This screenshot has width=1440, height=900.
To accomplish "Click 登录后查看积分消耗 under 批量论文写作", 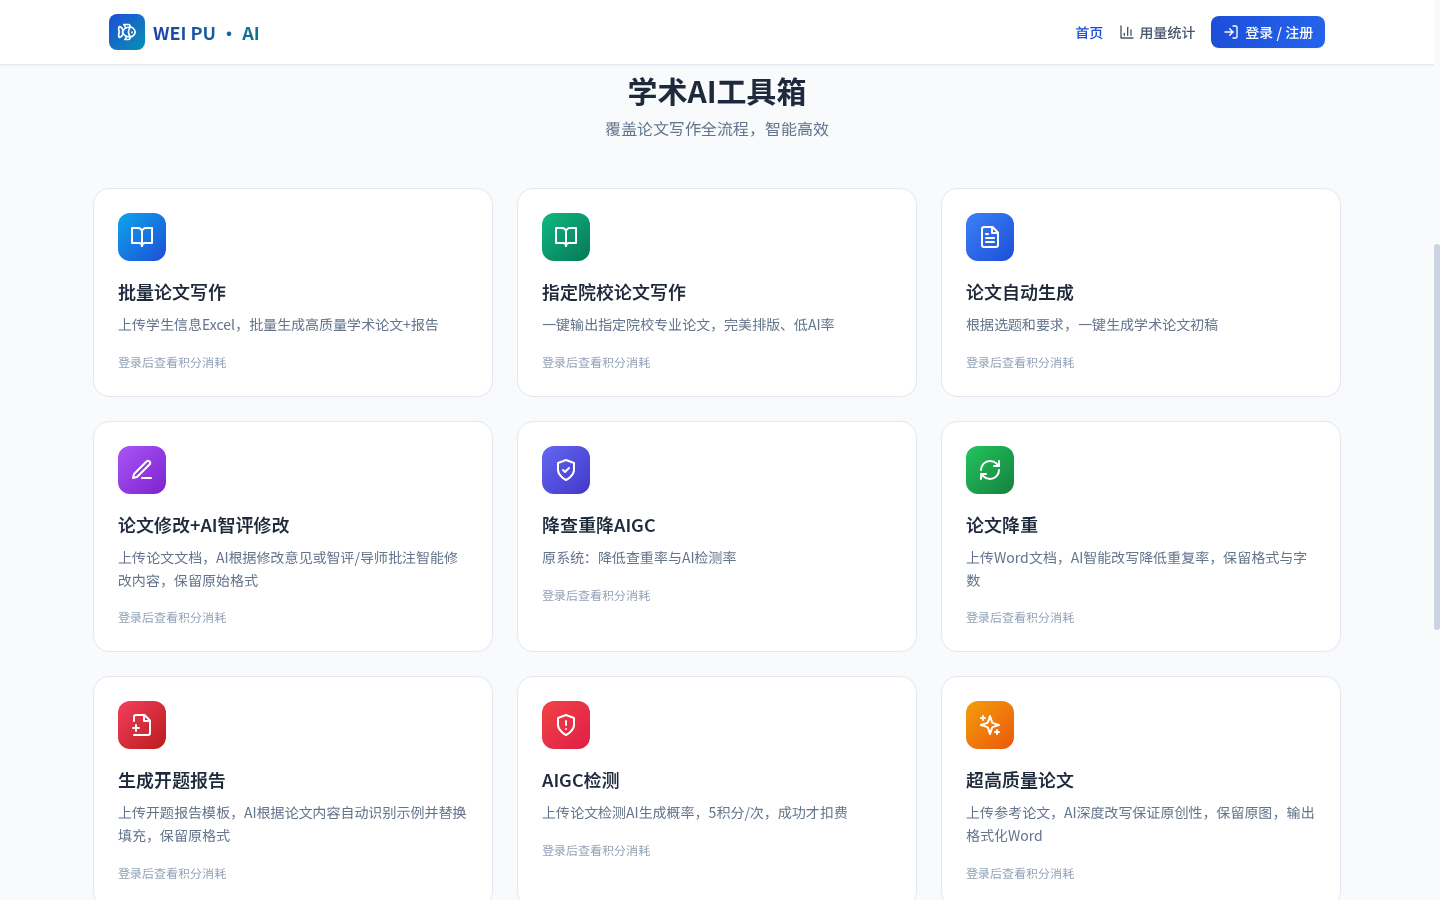I will (172, 362).
